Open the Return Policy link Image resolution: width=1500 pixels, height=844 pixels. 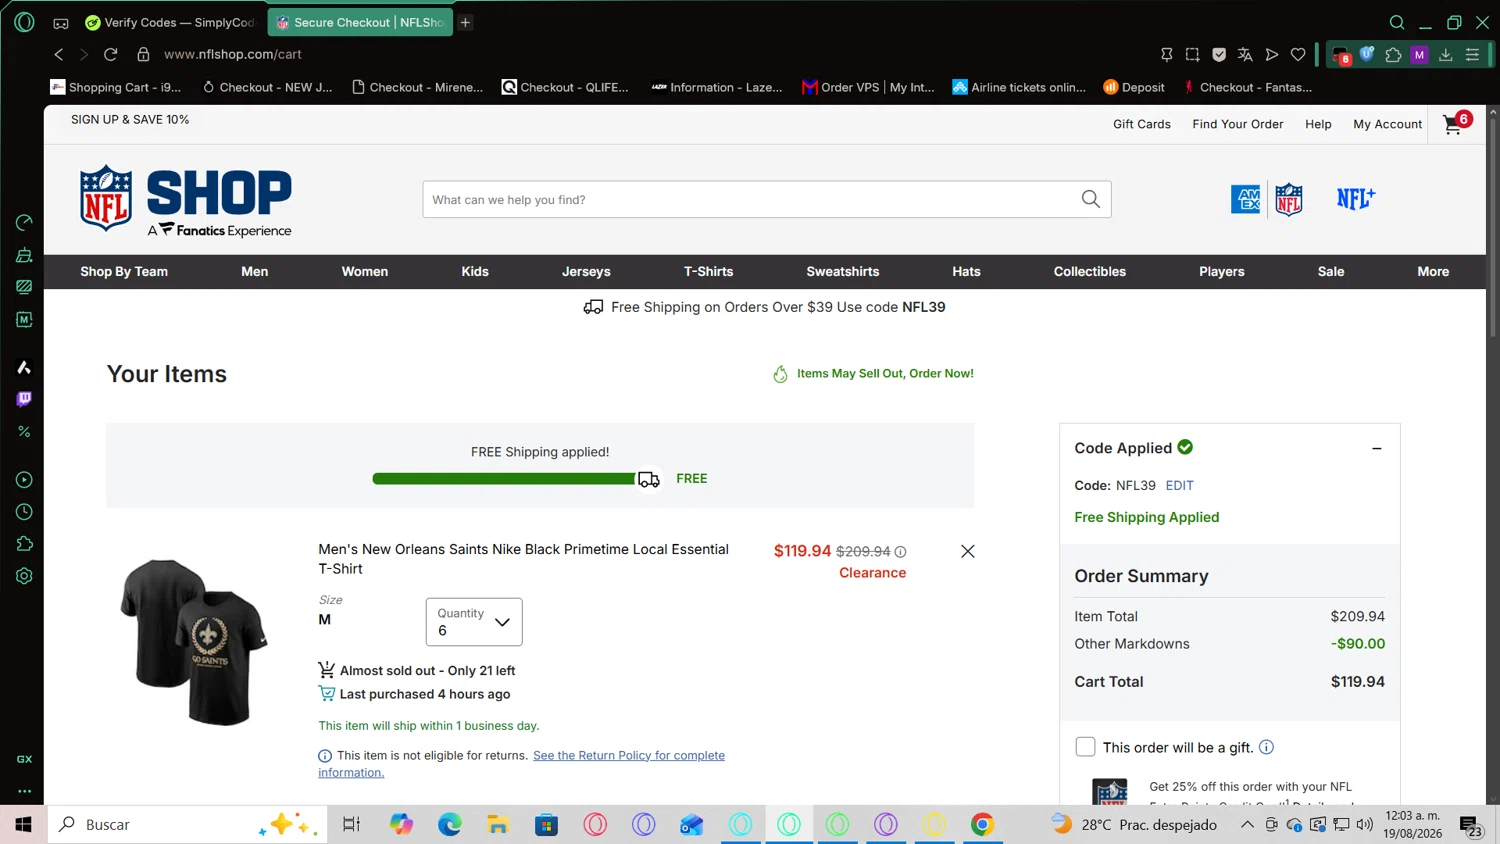[x=629, y=756]
